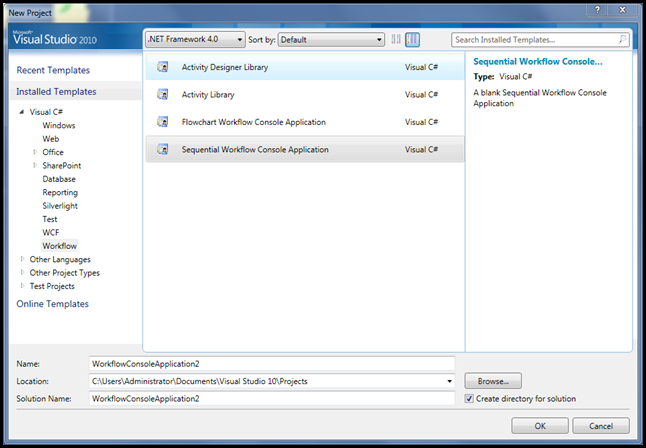
Task: Close the New Project dialog
Action: coord(623,10)
